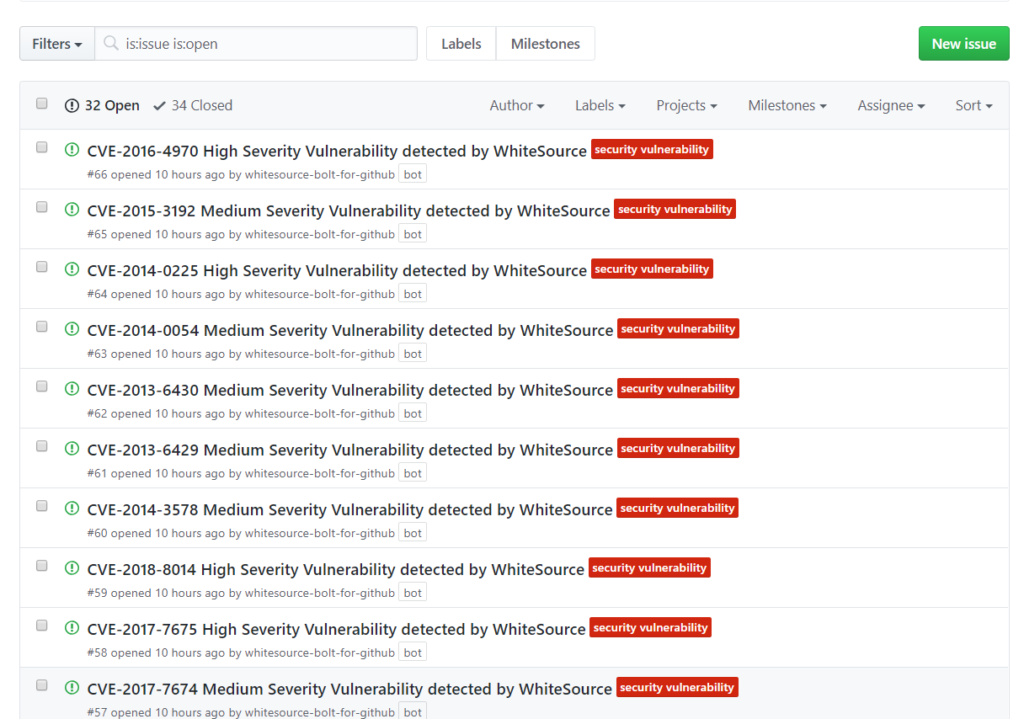Tick the checkbox beside CVE-2014-3578

click(x=41, y=507)
